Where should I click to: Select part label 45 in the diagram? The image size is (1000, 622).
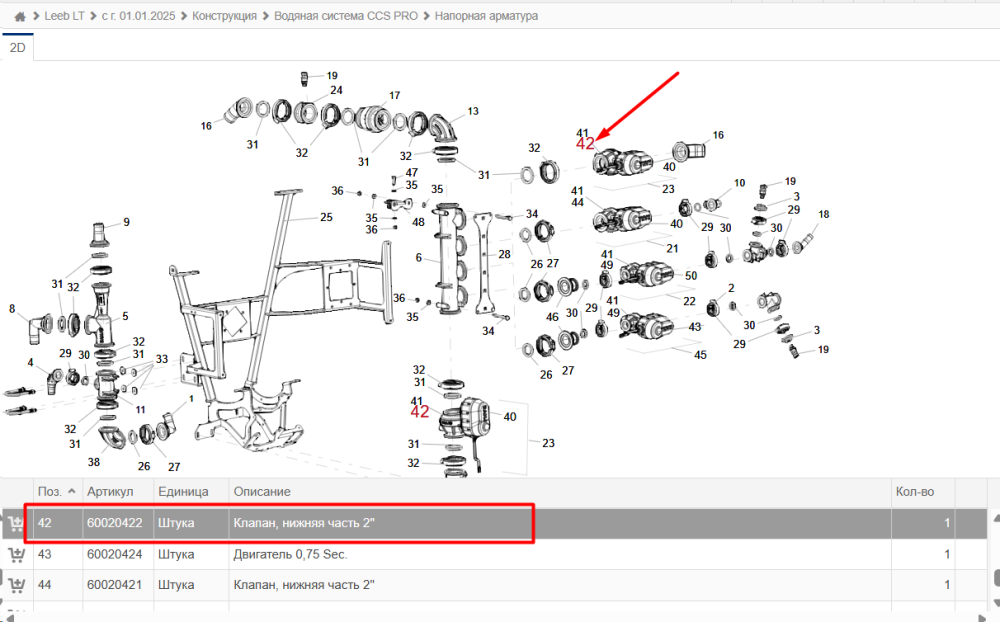pyautogui.click(x=700, y=355)
